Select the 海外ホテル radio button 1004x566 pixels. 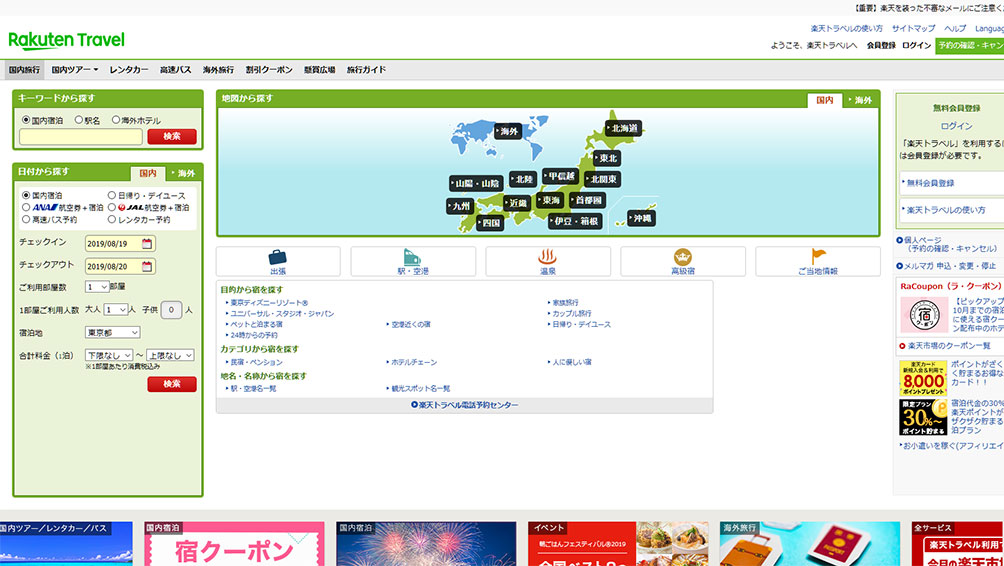coord(116,120)
